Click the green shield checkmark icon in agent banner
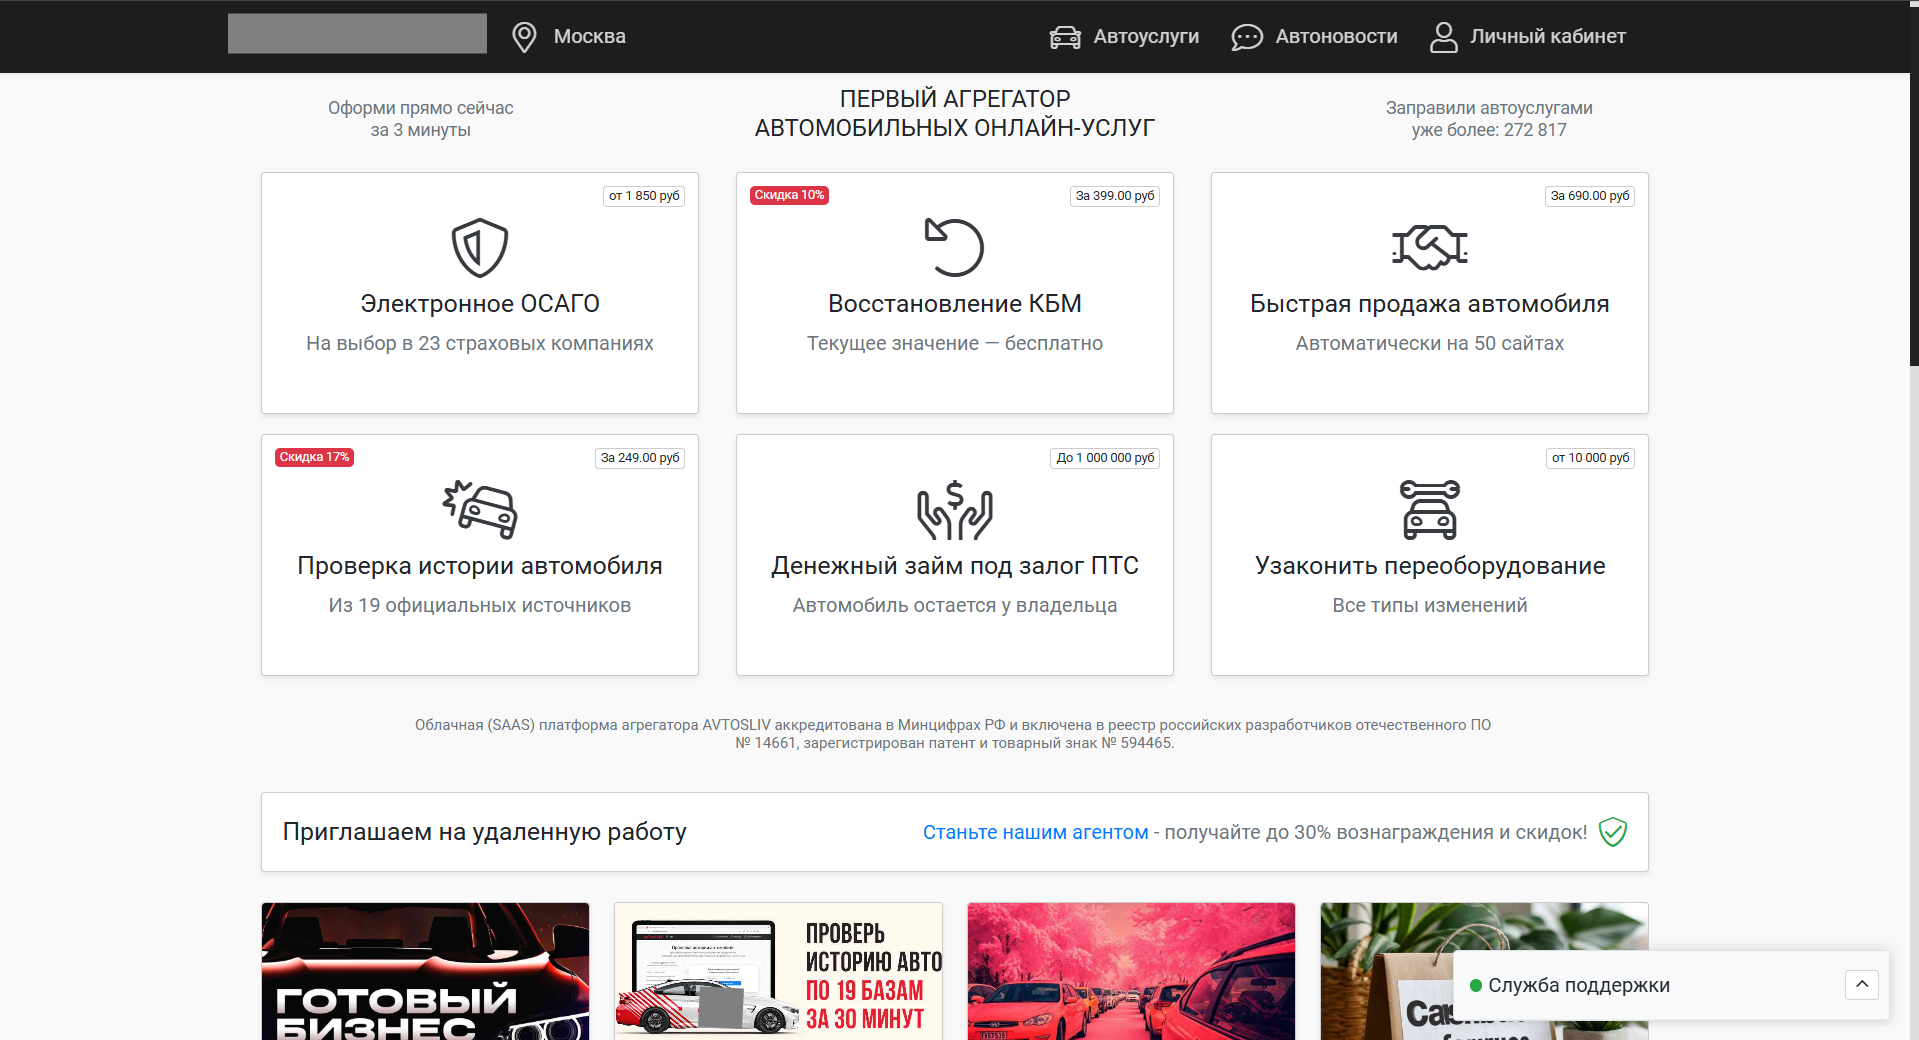The width and height of the screenshot is (1919, 1040). pos(1613,832)
